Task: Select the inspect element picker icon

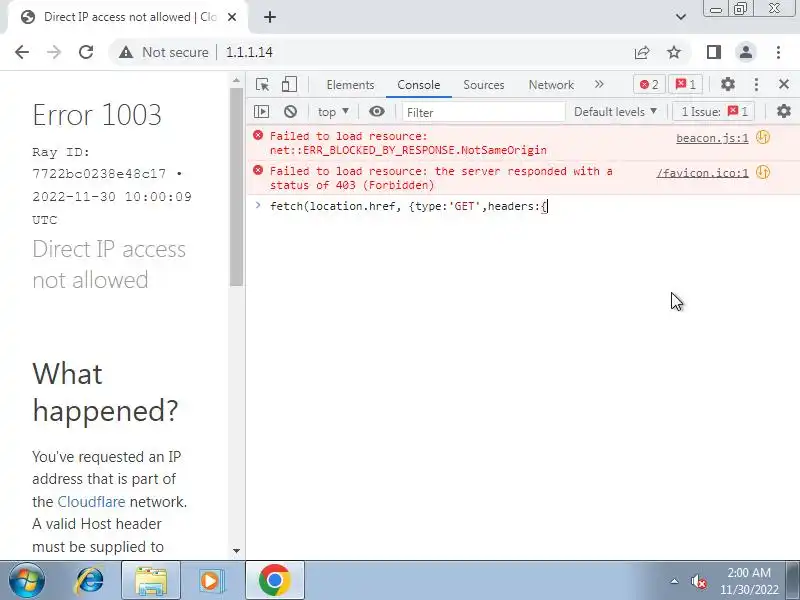Action: click(263, 84)
